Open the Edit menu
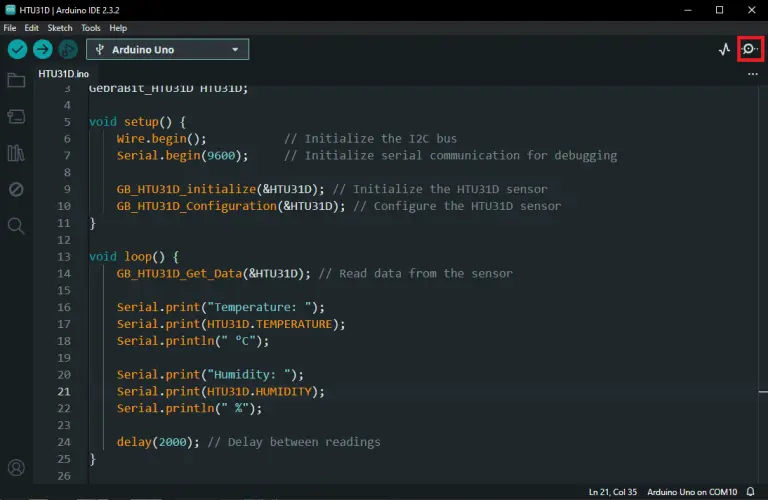Image resolution: width=768 pixels, height=500 pixels. pyautogui.click(x=31, y=28)
